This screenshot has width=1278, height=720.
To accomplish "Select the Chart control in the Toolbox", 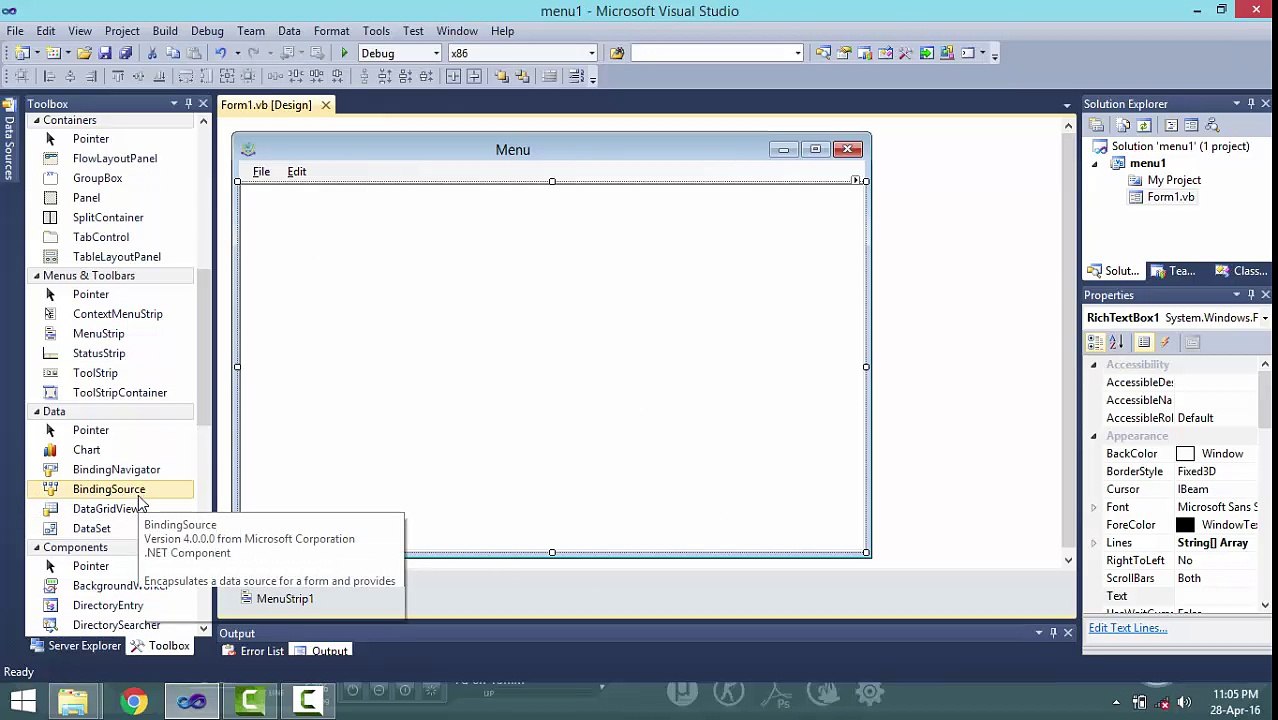I will (x=86, y=450).
